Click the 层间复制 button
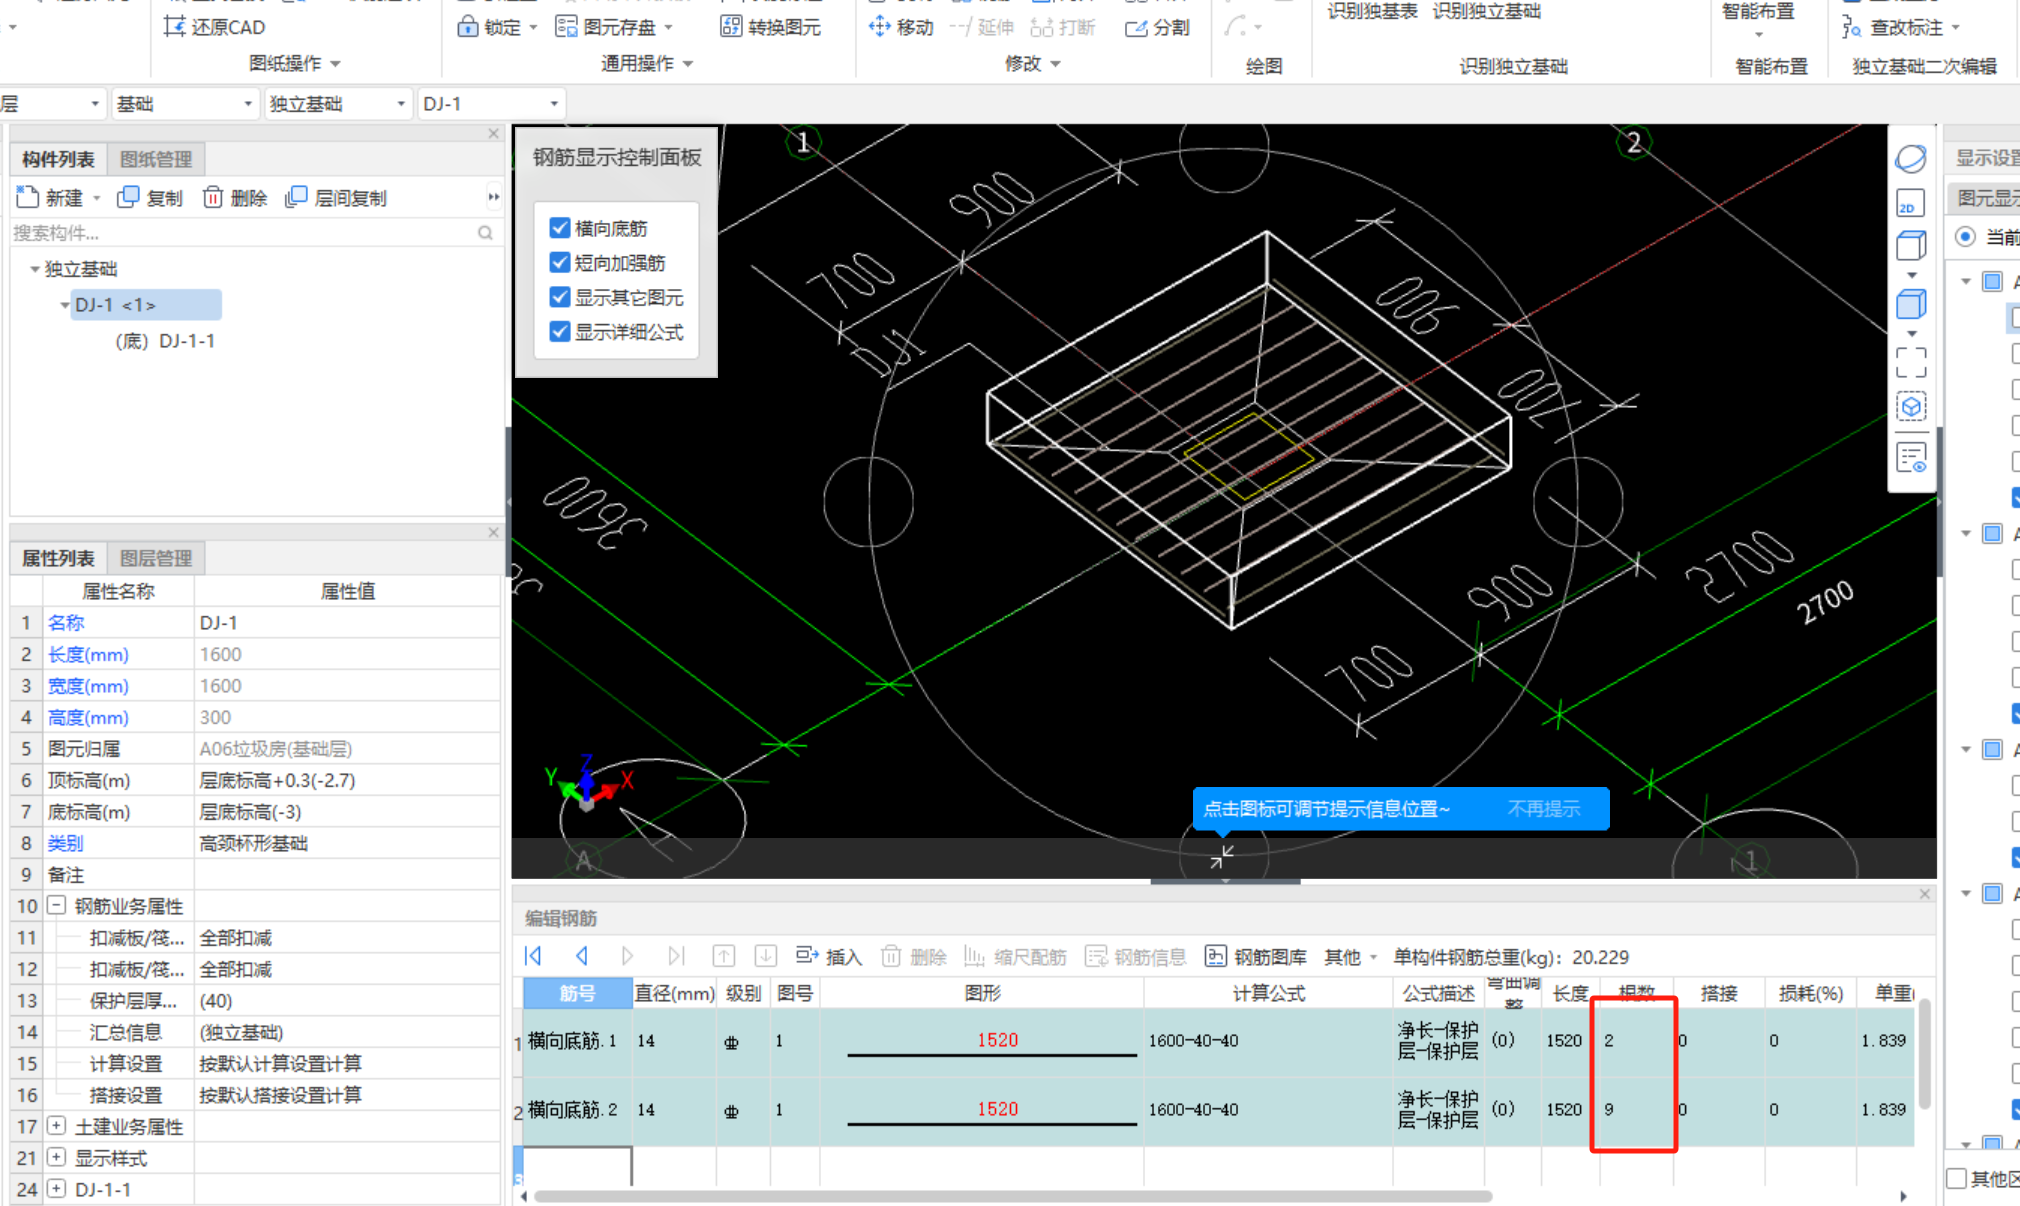 (x=336, y=198)
